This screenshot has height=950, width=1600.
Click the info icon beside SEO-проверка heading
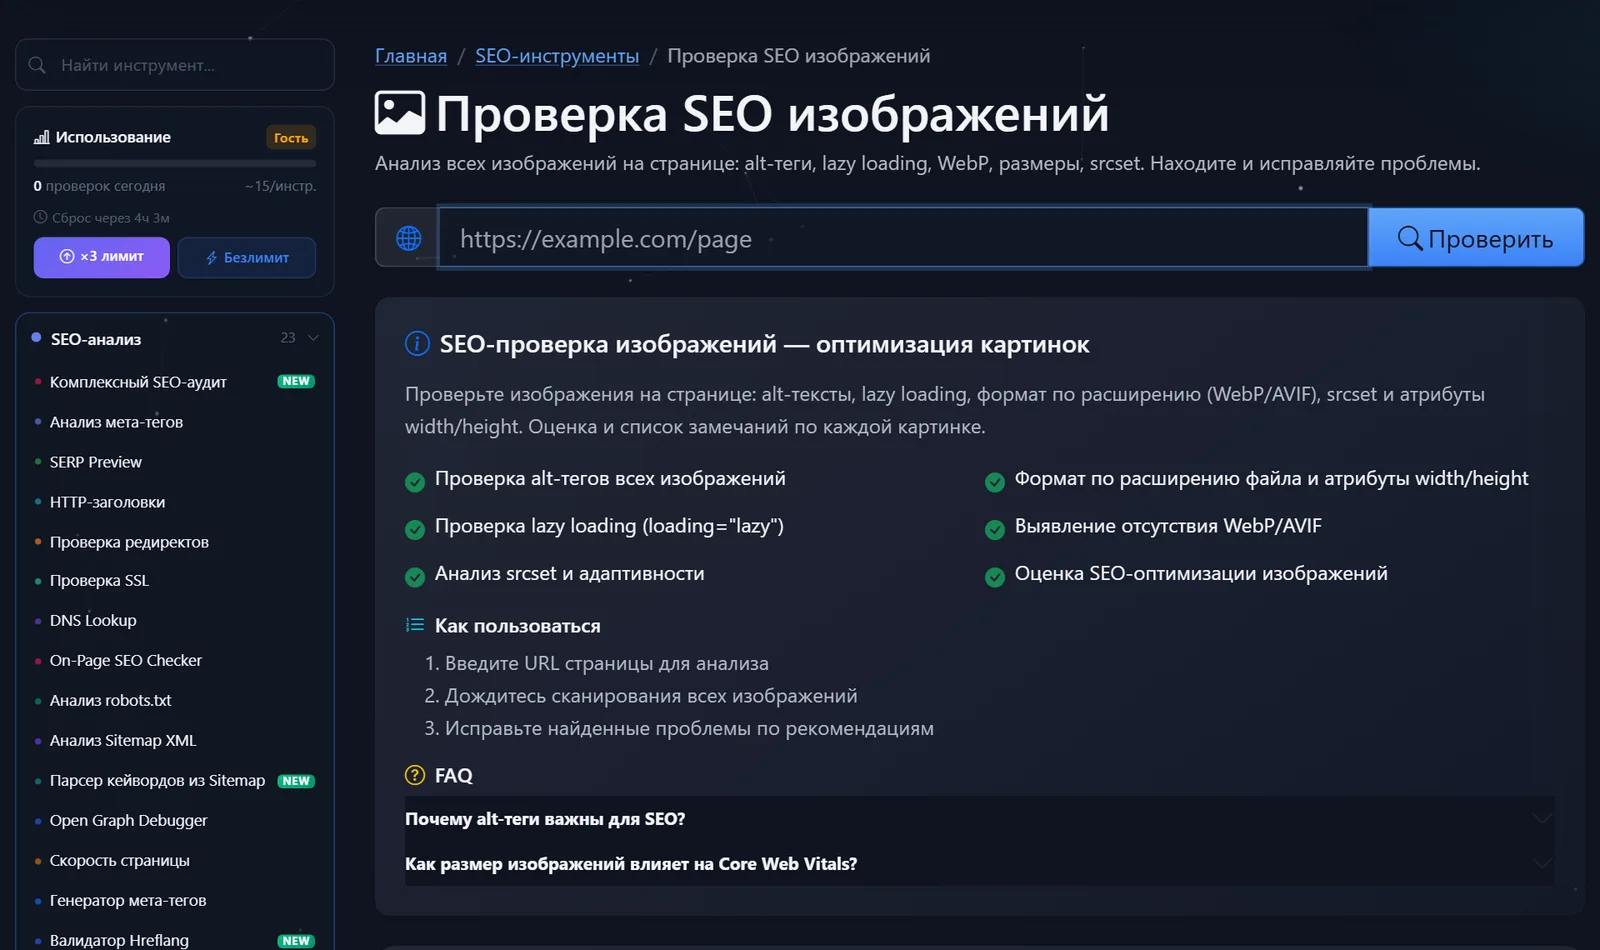coord(417,344)
